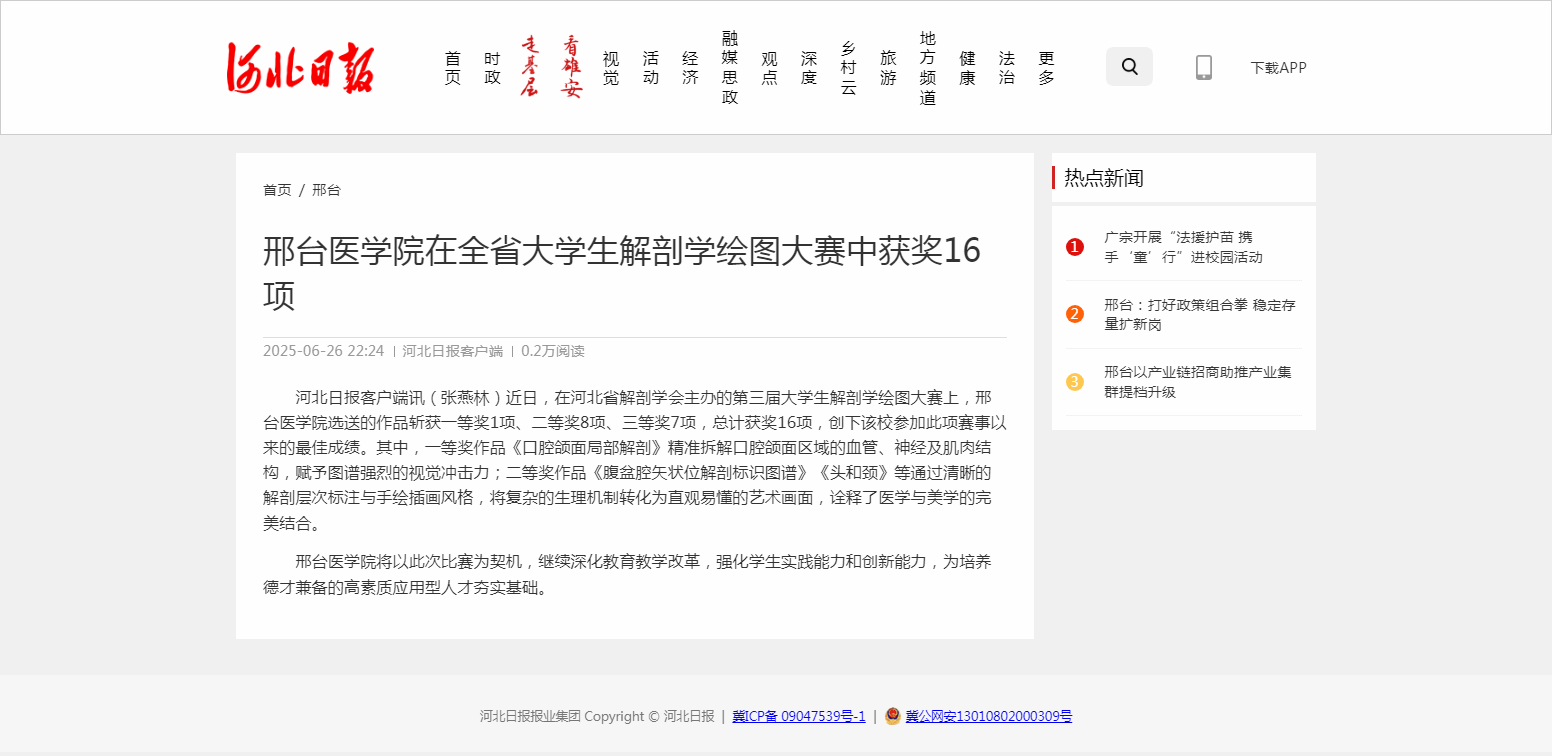Click the 邢台 breadcrumb link
The height and width of the screenshot is (756, 1552).
coord(326,190)
